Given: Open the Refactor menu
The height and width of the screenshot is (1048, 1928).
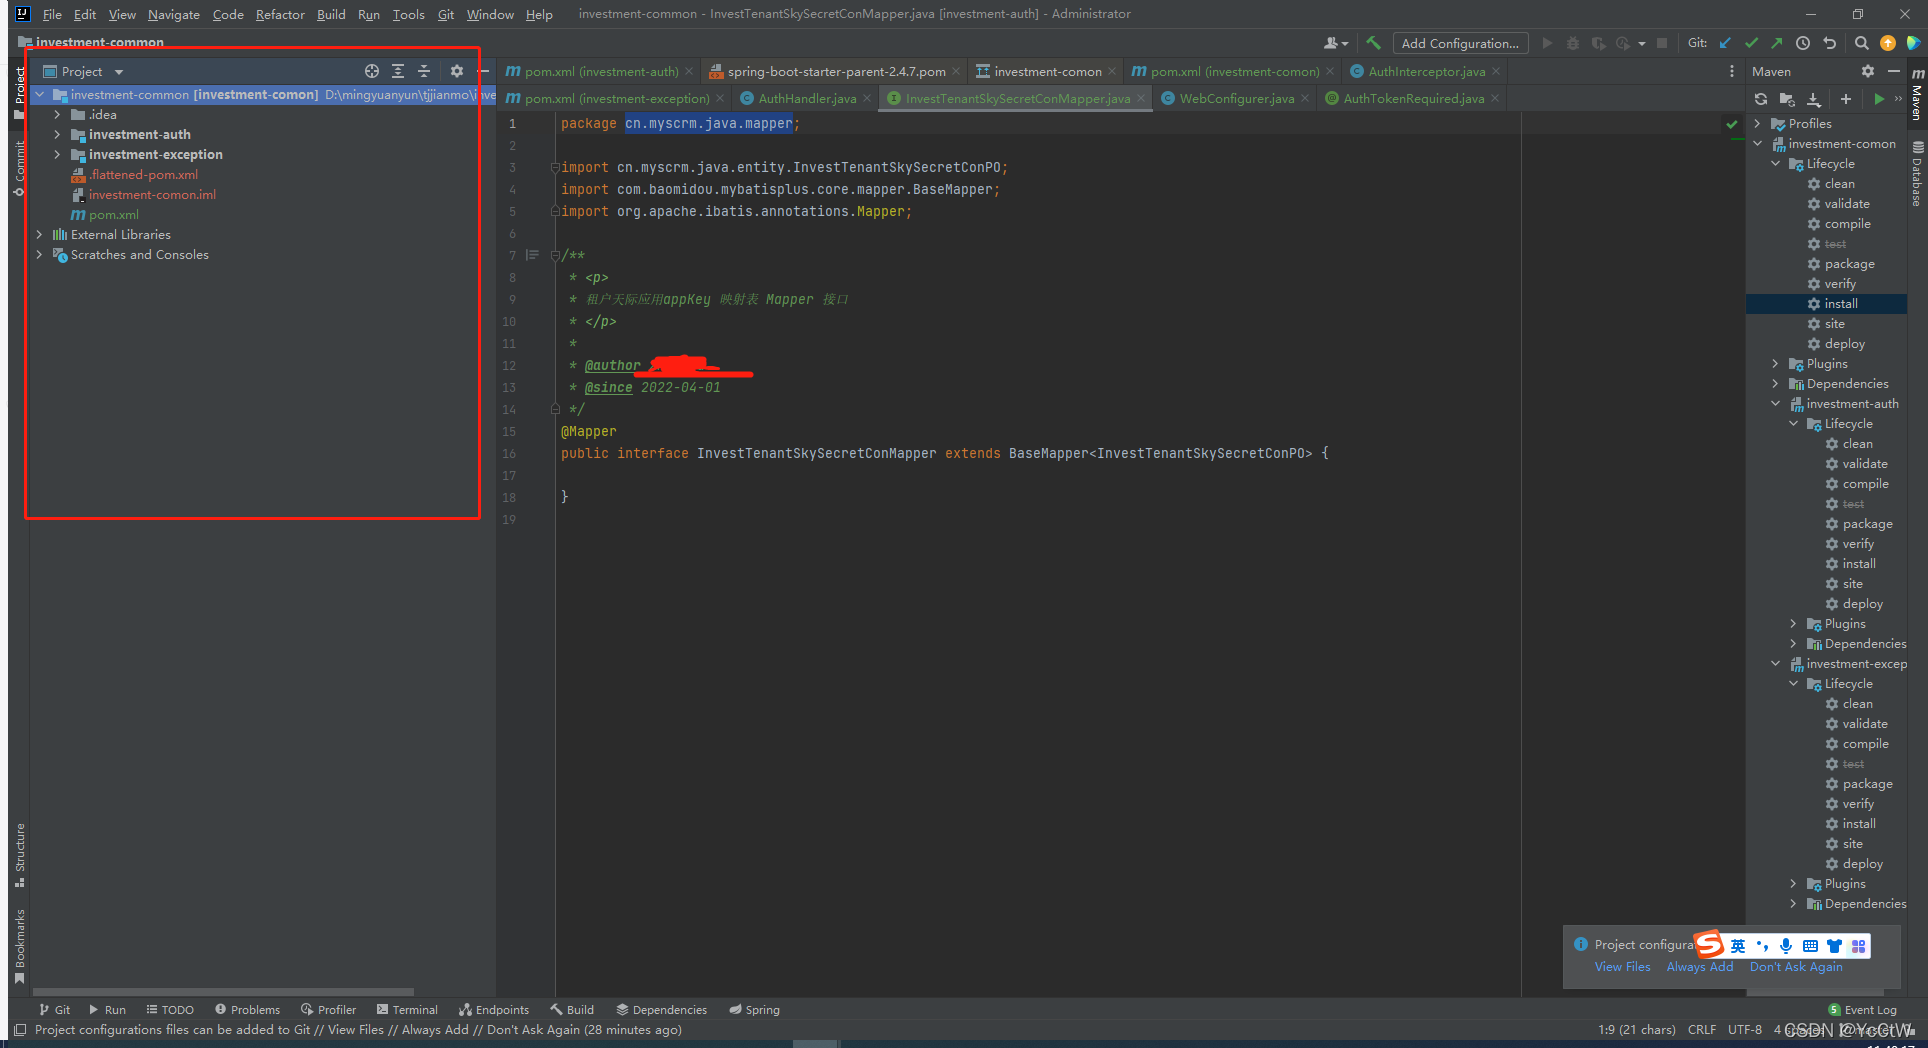Looking at the screenshot, I should 280,14.
